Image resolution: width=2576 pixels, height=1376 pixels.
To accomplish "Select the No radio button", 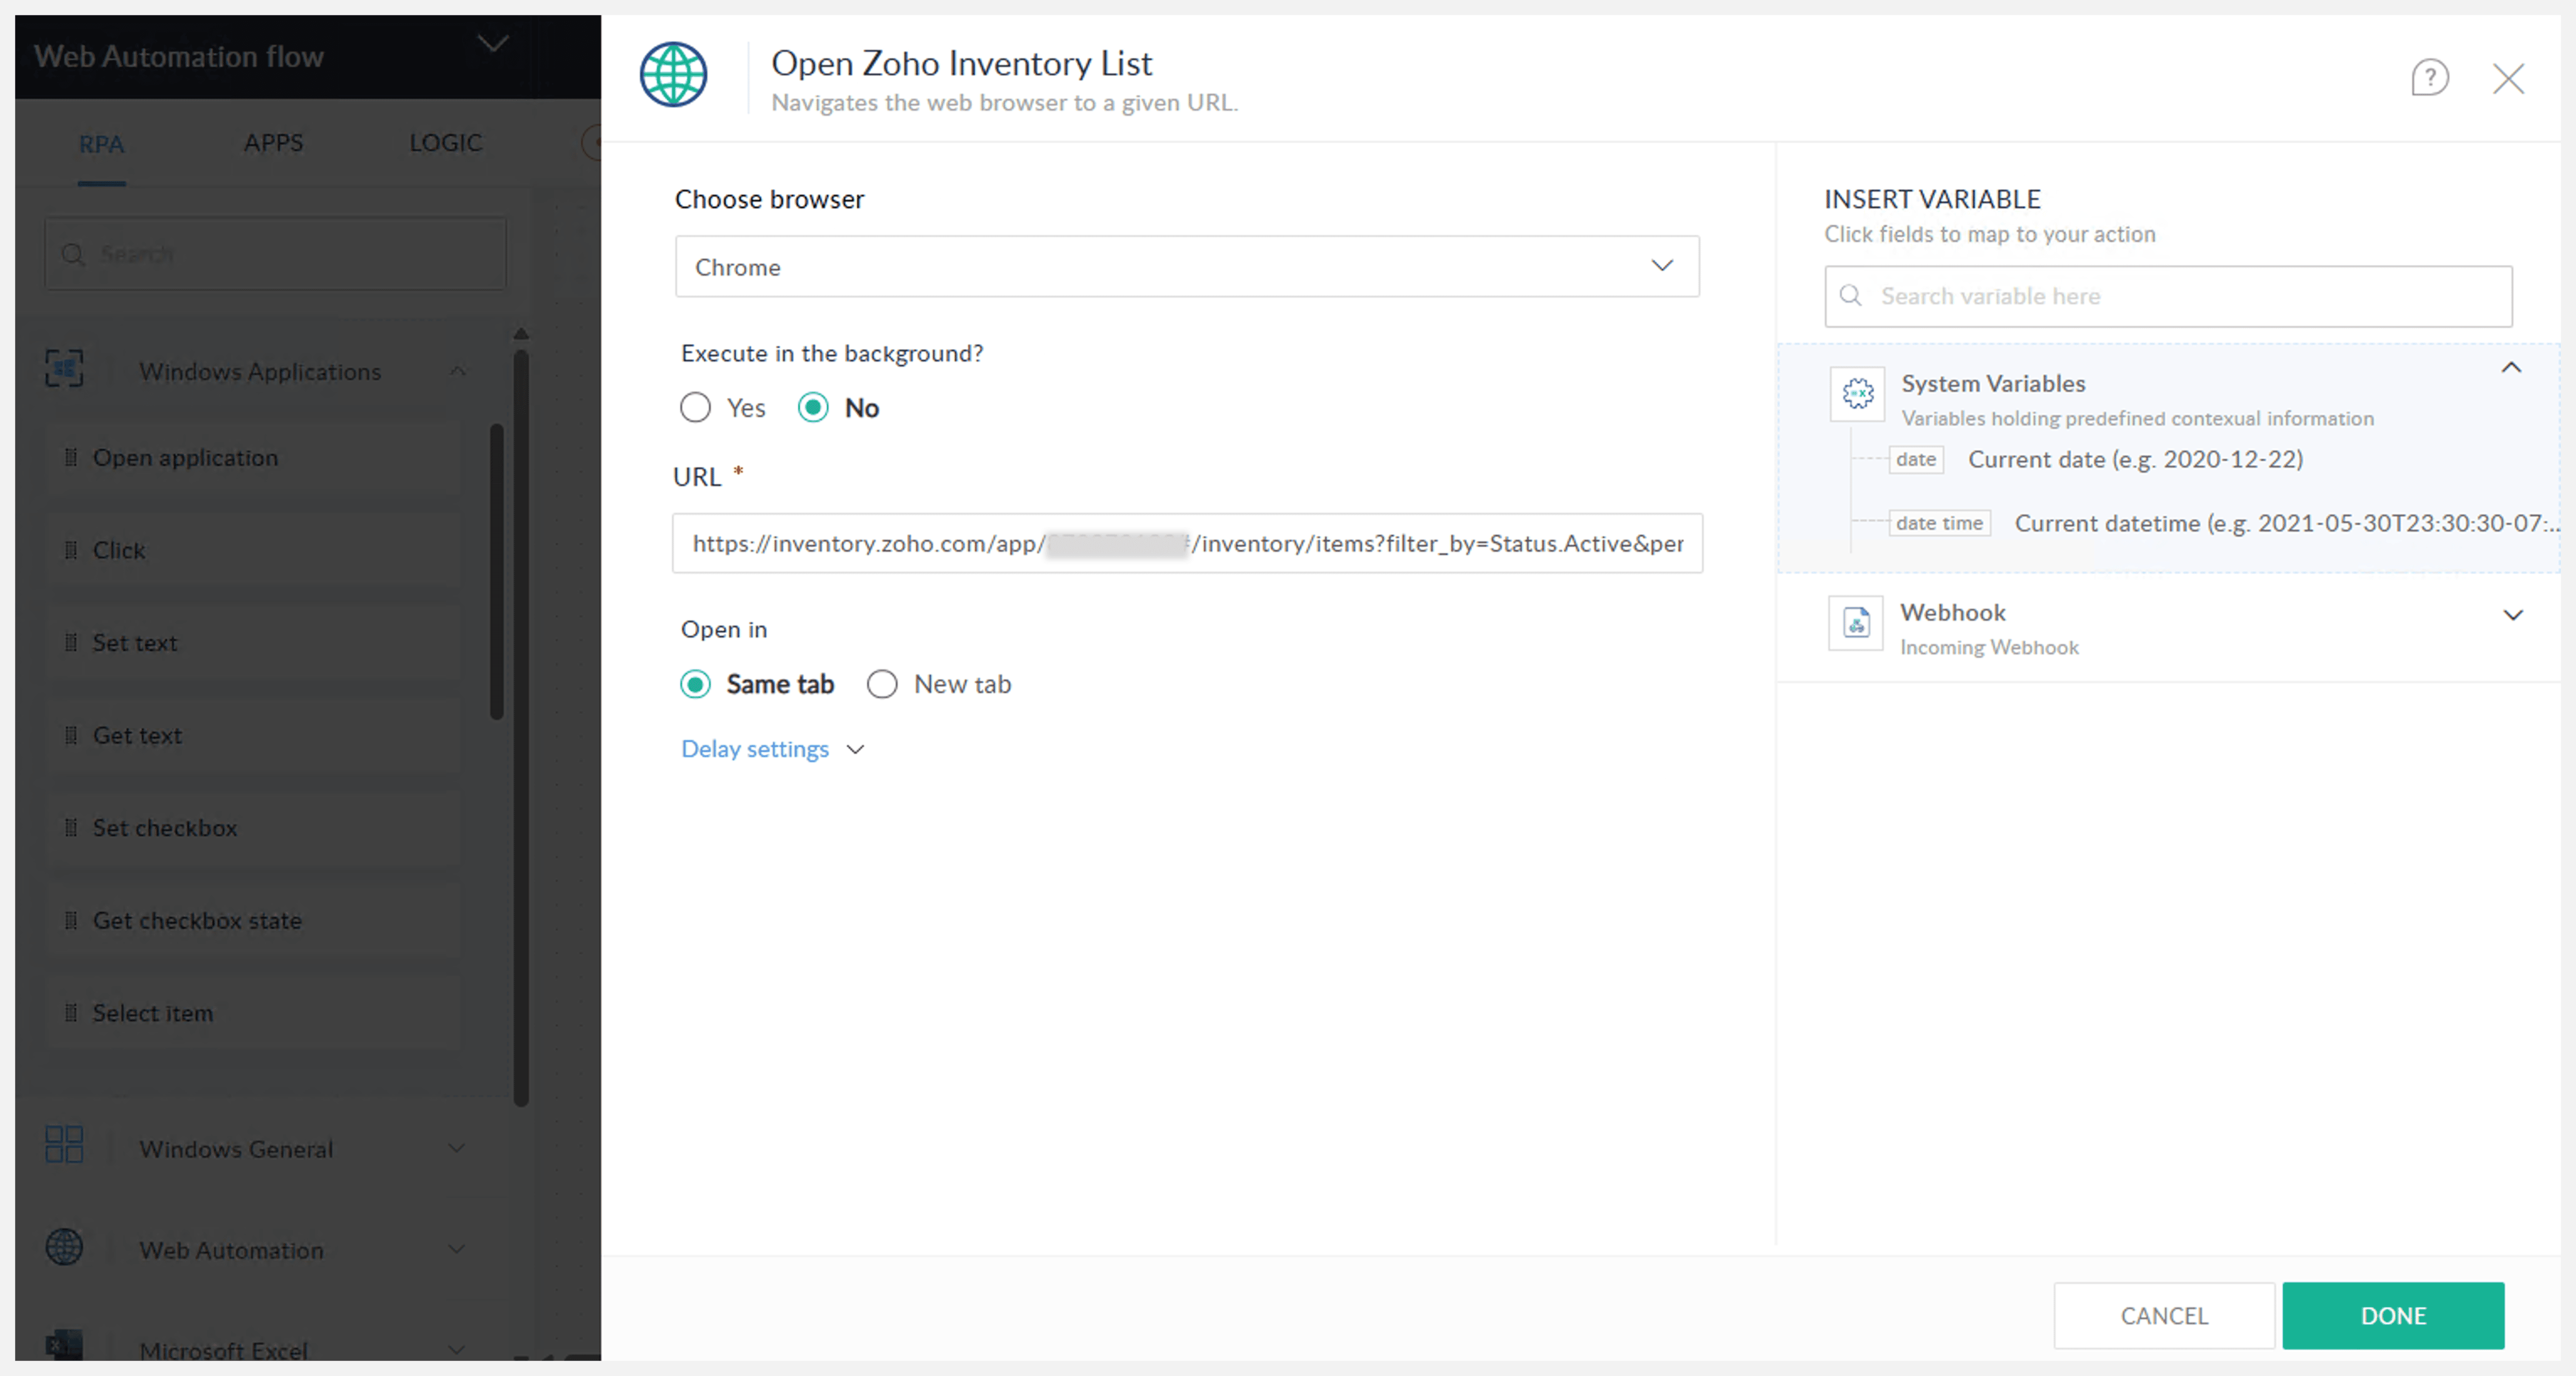I will point(813,408).
